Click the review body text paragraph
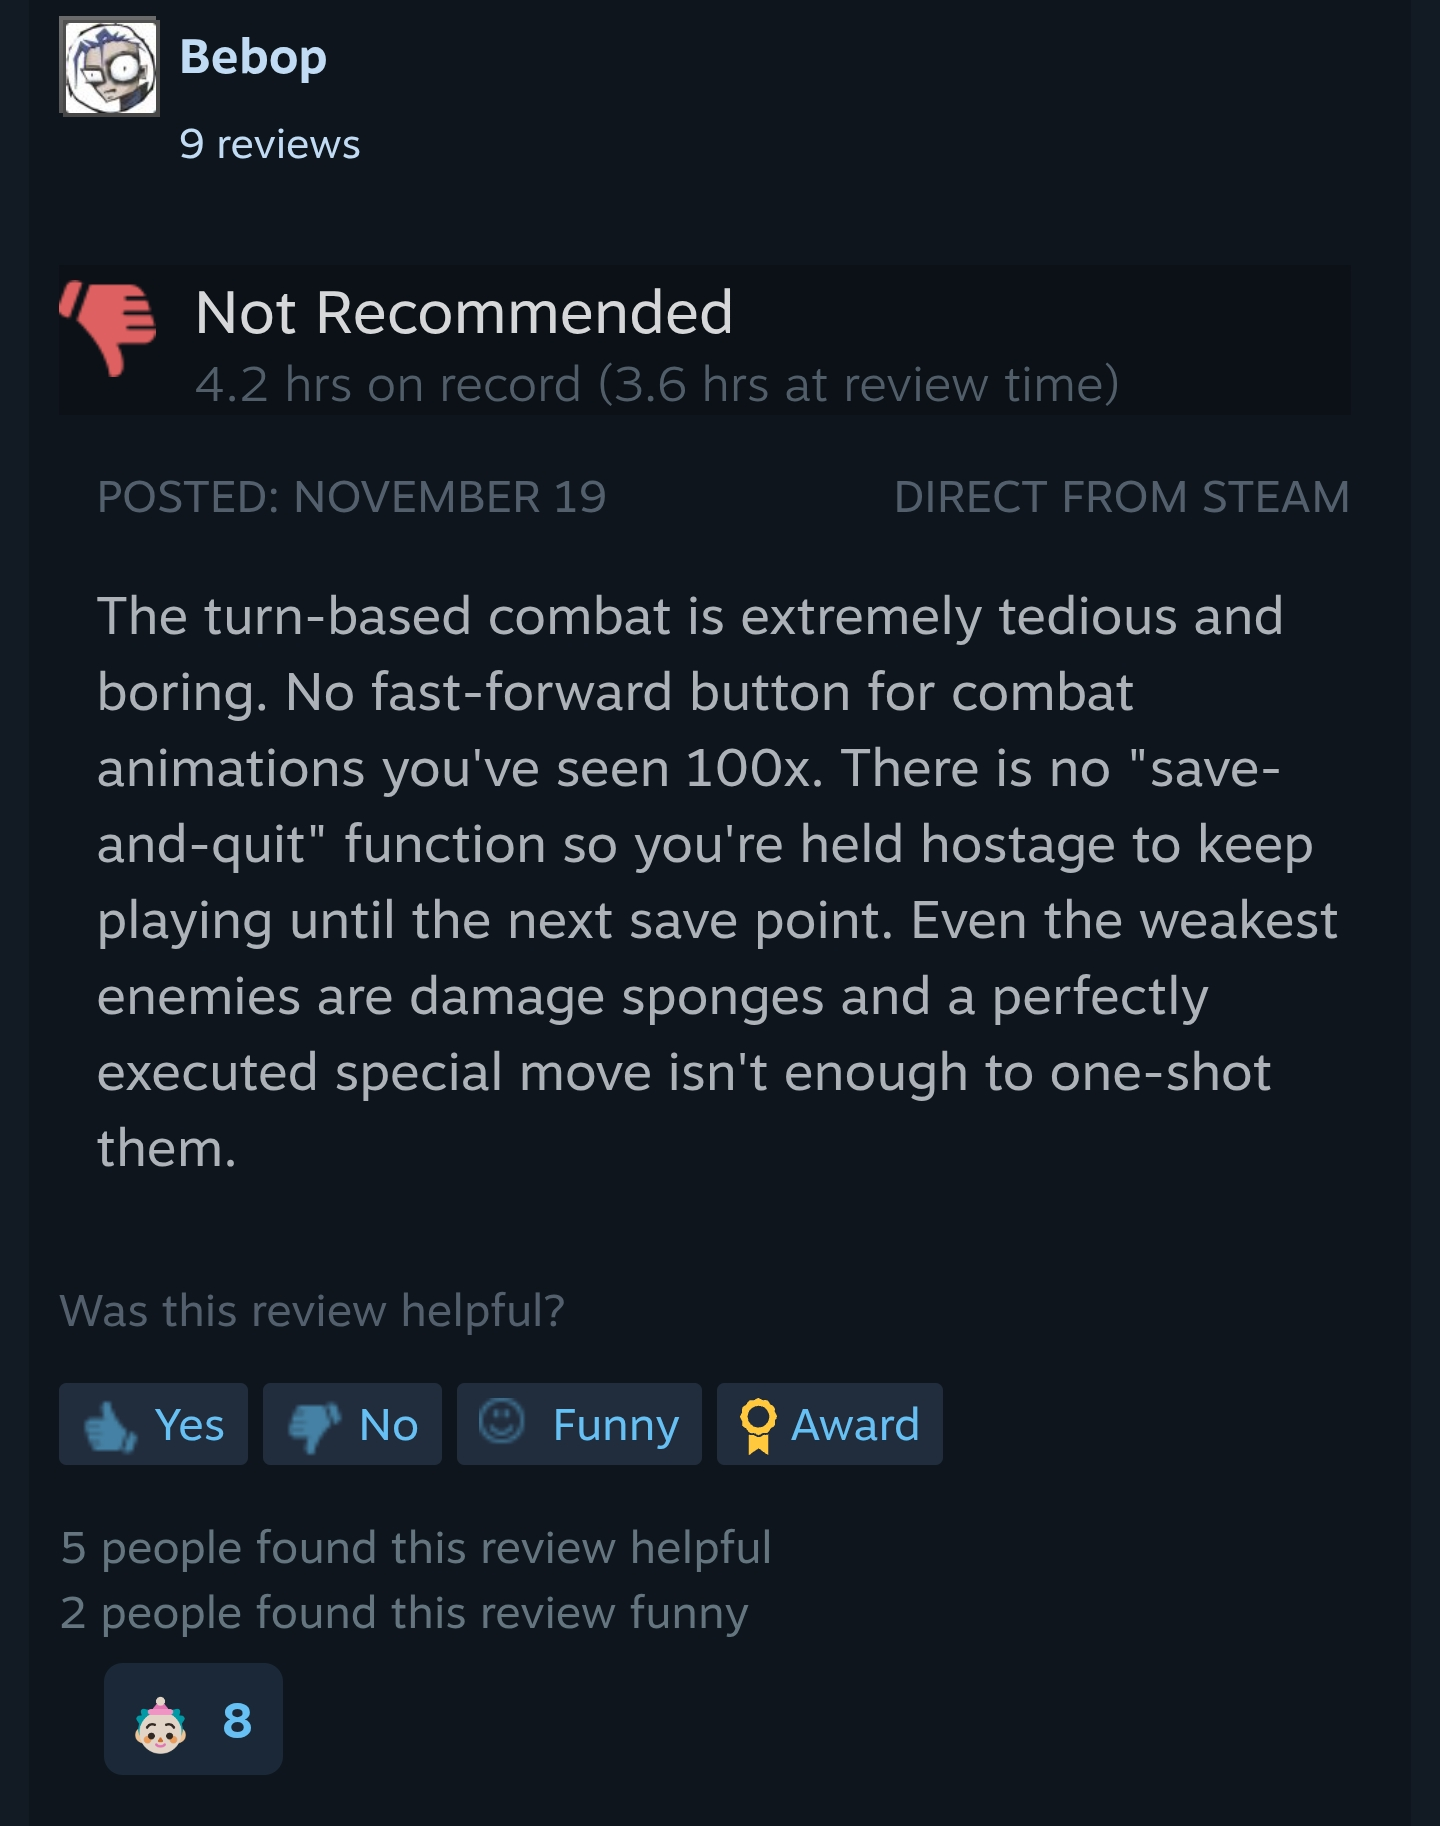The height and width of the screenshot is (1826, 1440). pyautogui.click(x=717, y=881)
